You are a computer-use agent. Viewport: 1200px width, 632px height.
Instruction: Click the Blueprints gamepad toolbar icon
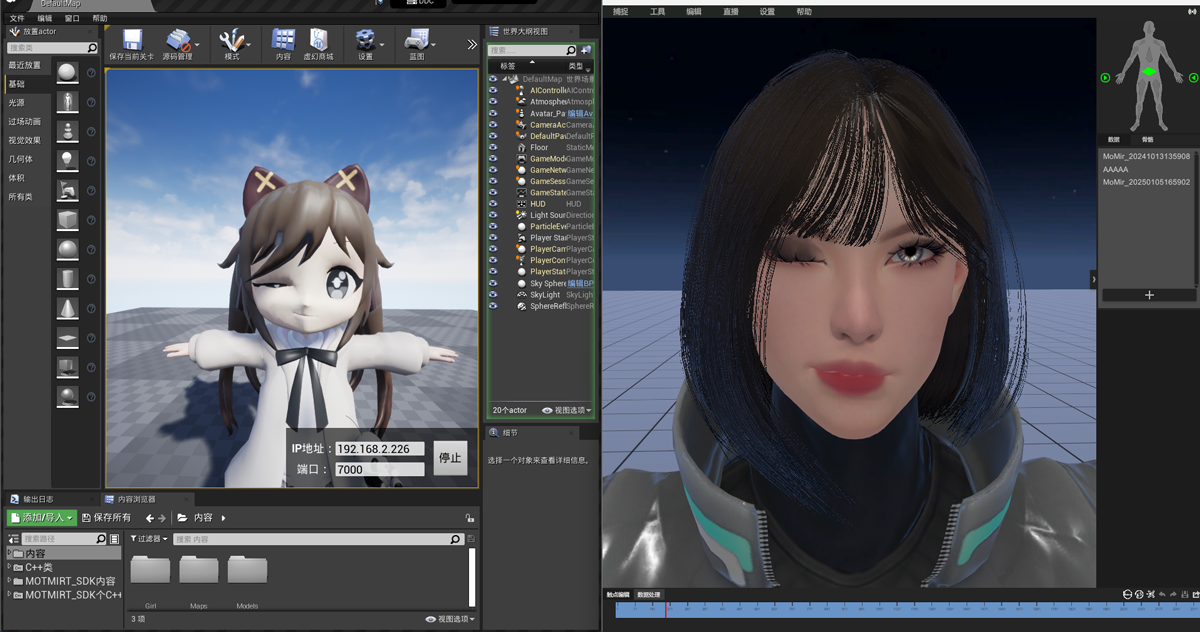(415, 41)
